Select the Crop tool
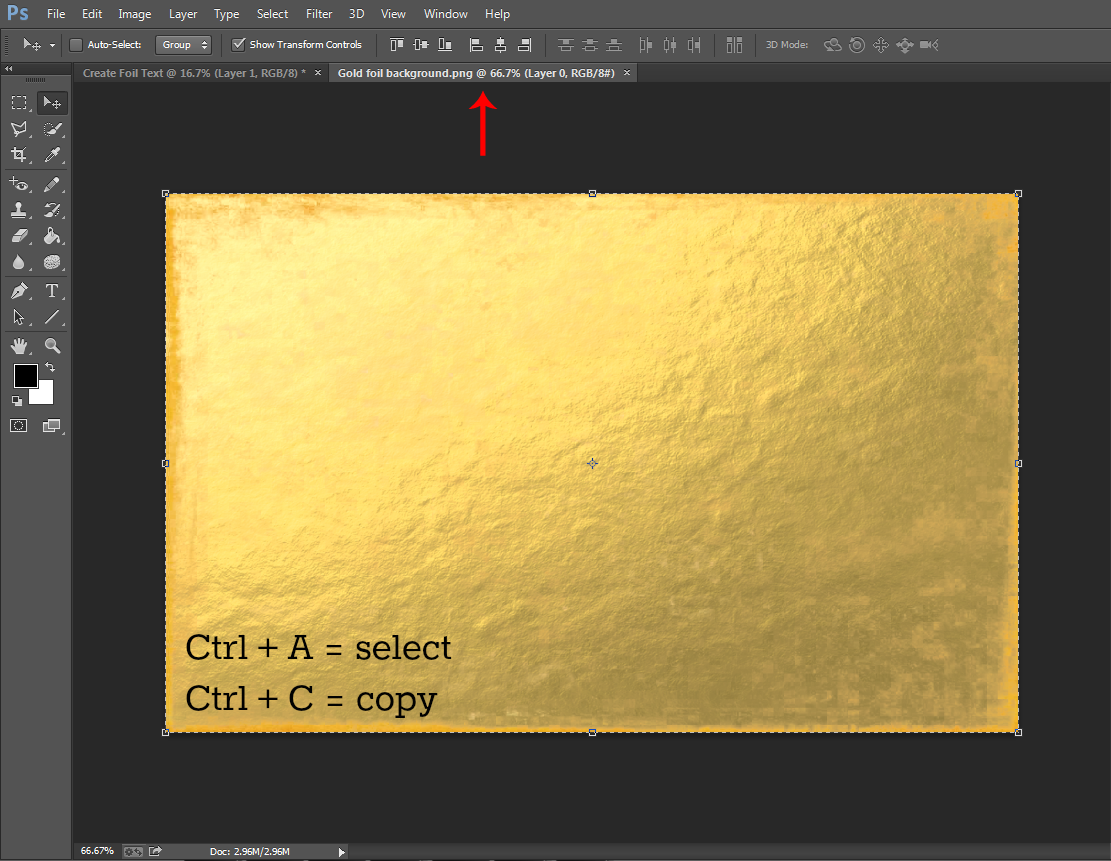This screenshot has height=861, width=1111. tap(19, 154)
